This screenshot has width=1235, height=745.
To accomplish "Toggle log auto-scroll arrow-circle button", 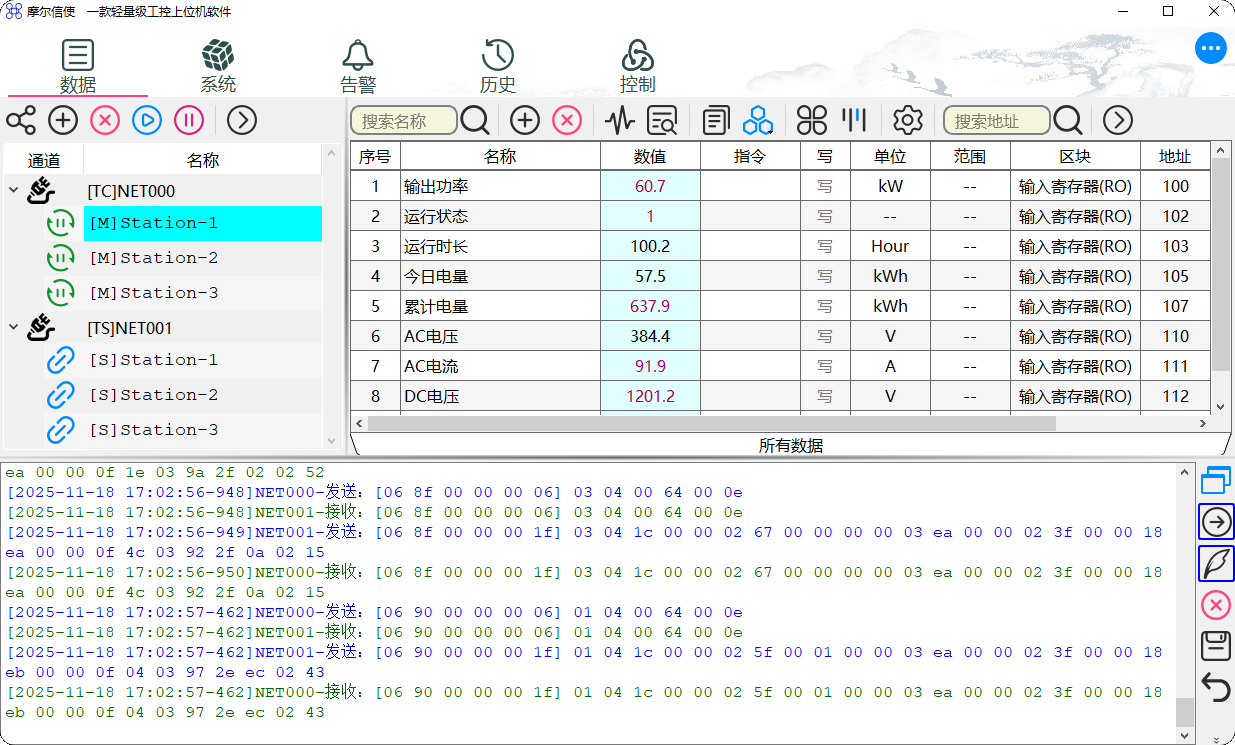I will click(x=1216, y=521).
